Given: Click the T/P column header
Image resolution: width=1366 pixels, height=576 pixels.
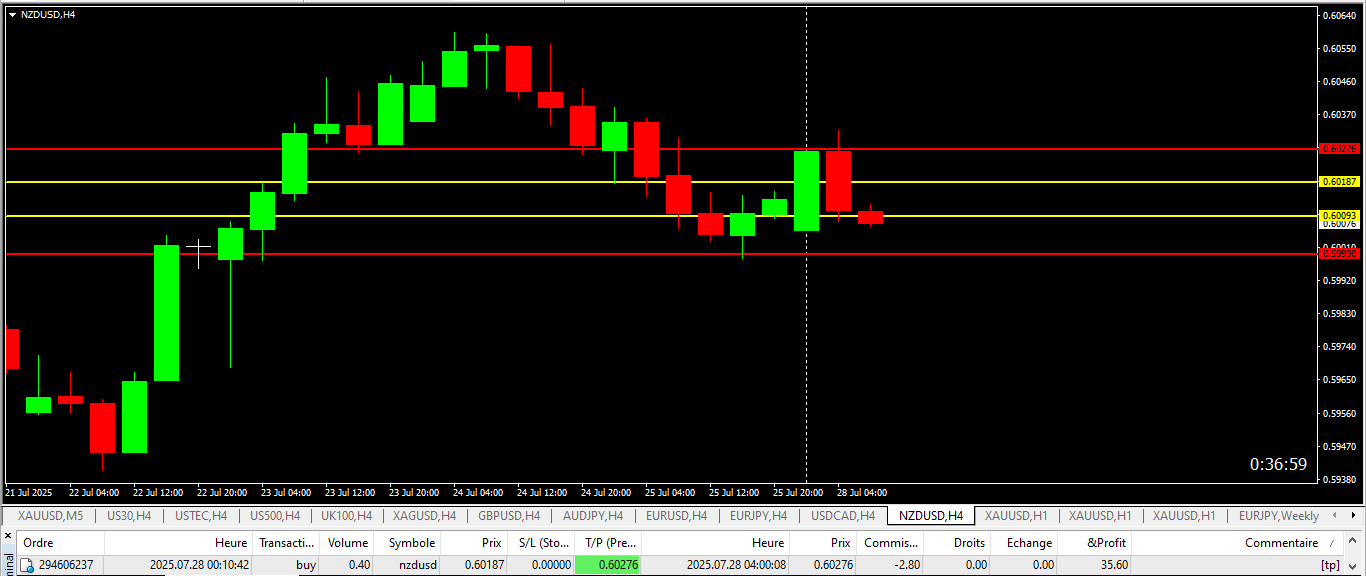Looking at the screenshot, I should click(610, 543).
